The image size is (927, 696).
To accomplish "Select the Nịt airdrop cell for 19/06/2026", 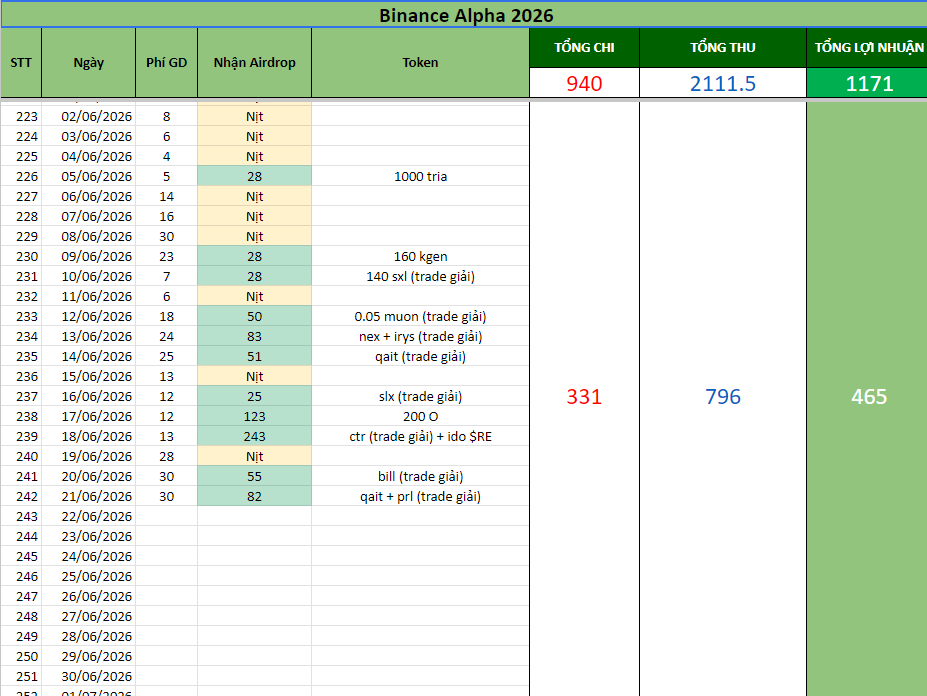I will (255, 457).
